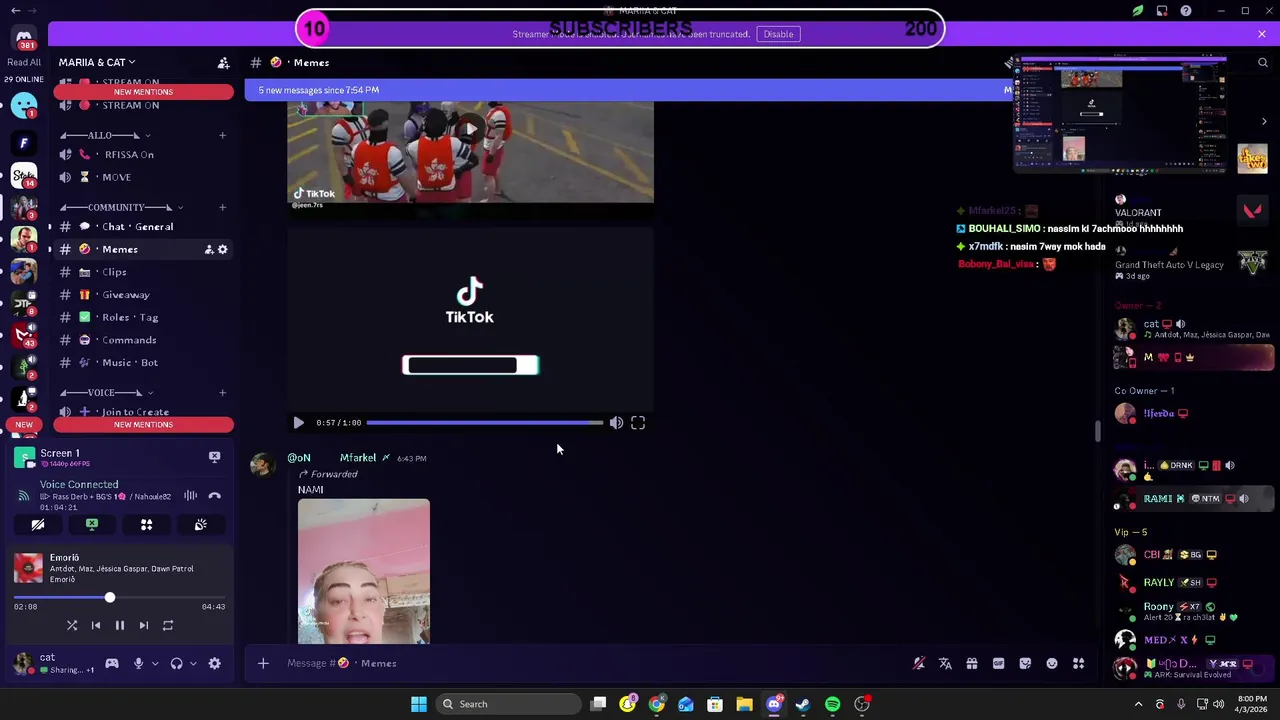Click invite people icon beside MARIIA & CAT
Viewport: 1280px width, 720px height.
pos(223,62)
